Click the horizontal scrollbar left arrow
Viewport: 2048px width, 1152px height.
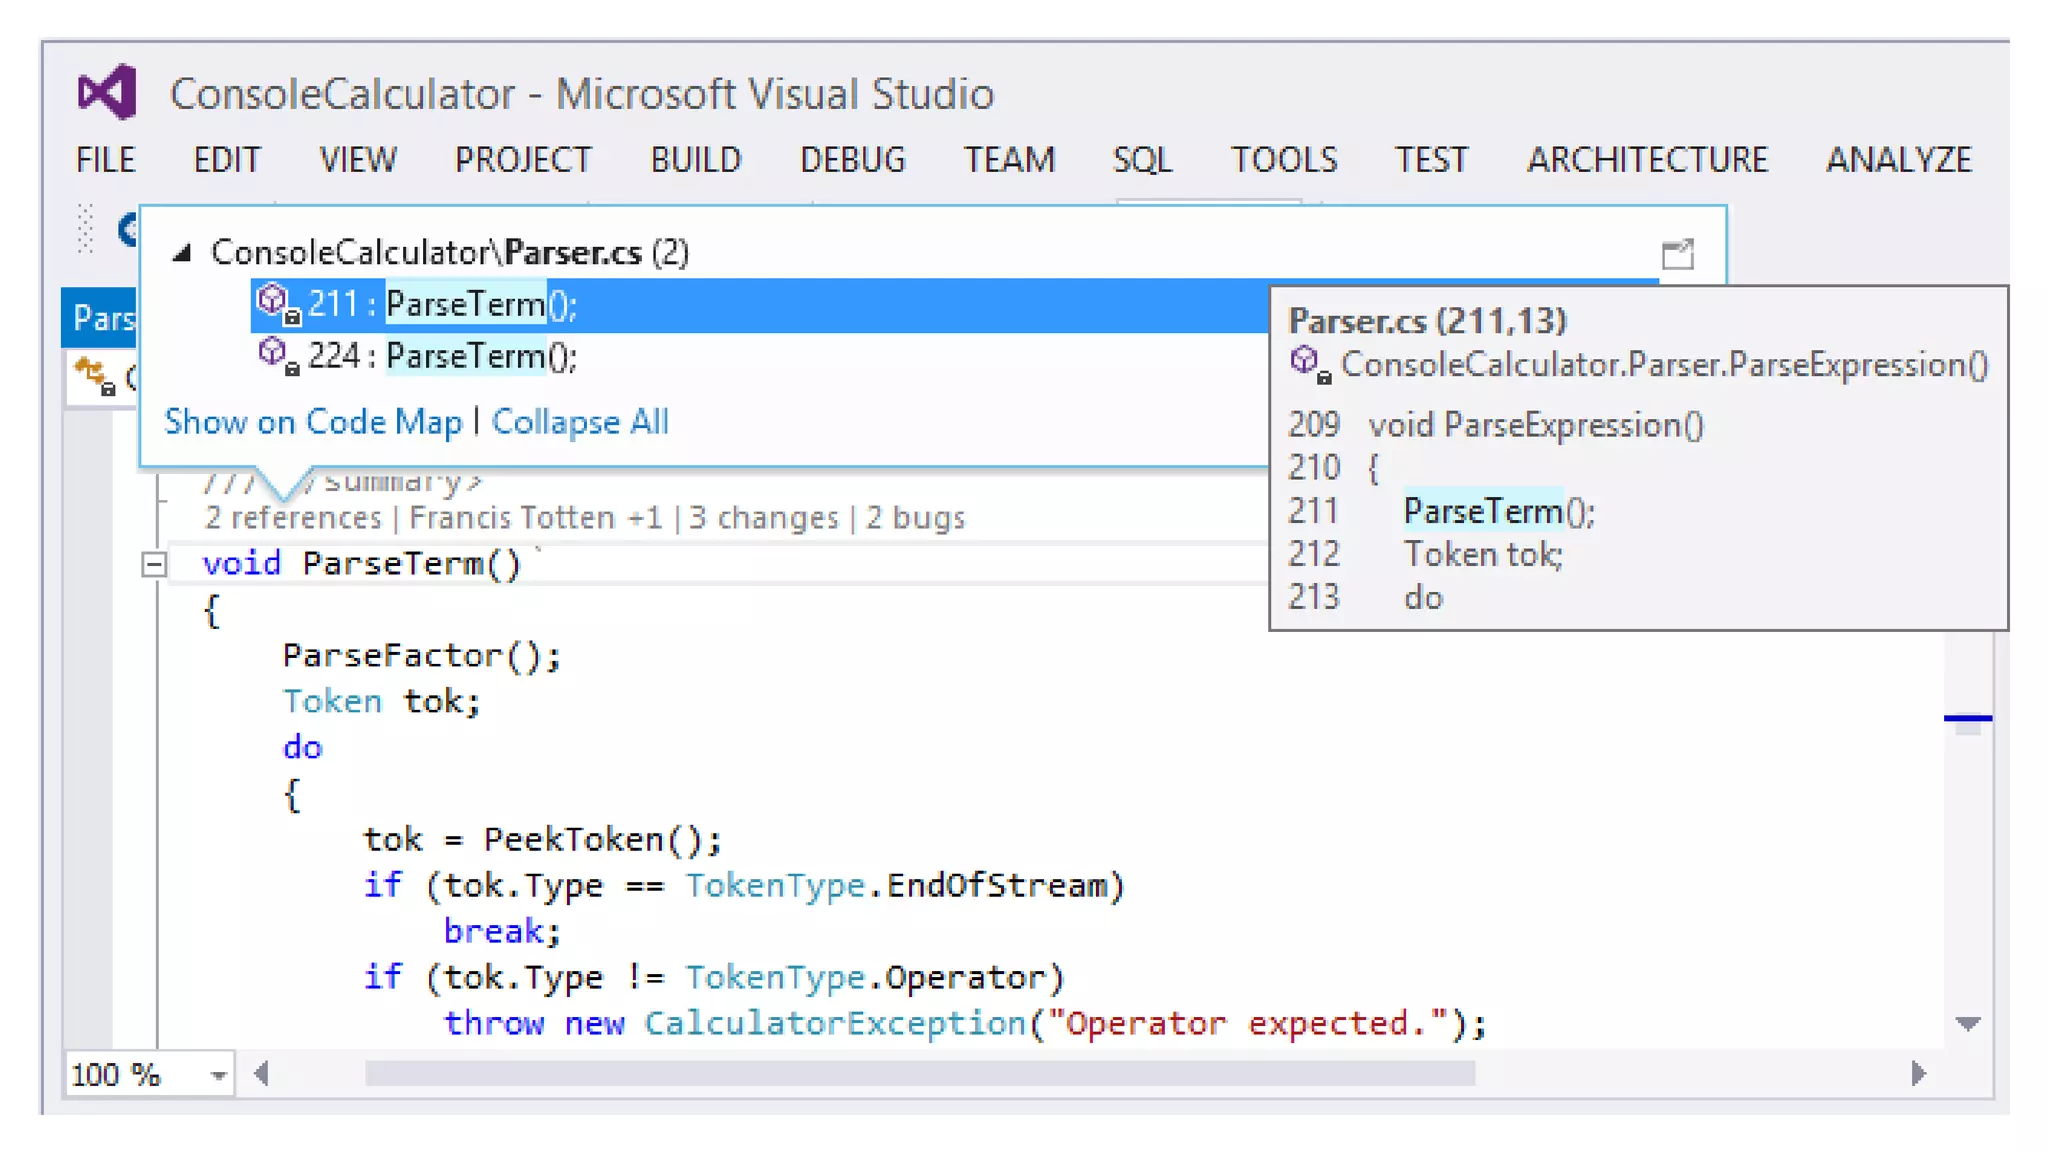click(262, 1074)
